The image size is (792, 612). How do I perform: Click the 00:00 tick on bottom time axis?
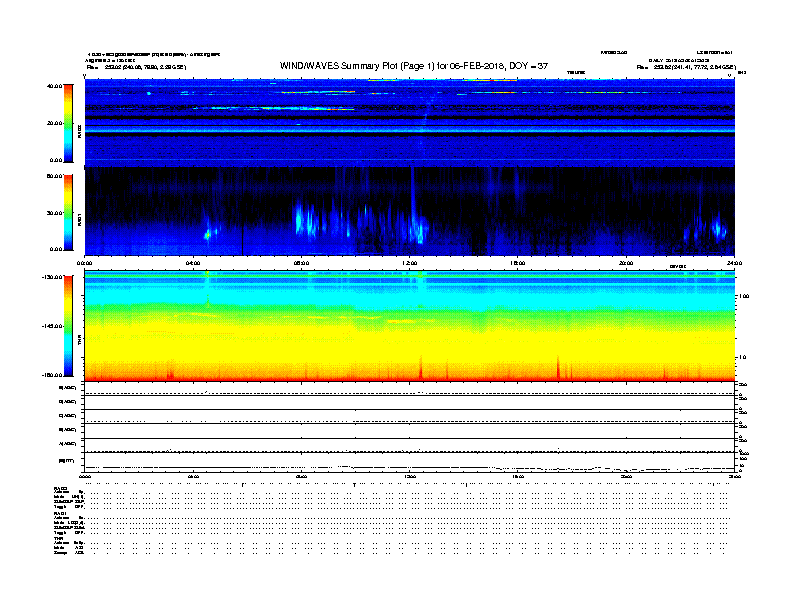86,477
